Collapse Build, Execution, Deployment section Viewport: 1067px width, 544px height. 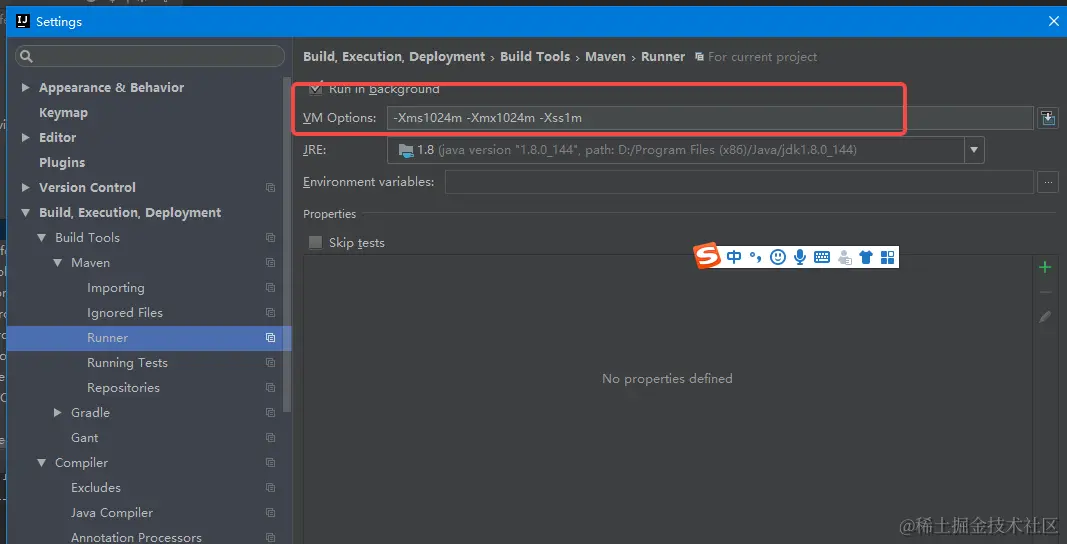(26, 212)
